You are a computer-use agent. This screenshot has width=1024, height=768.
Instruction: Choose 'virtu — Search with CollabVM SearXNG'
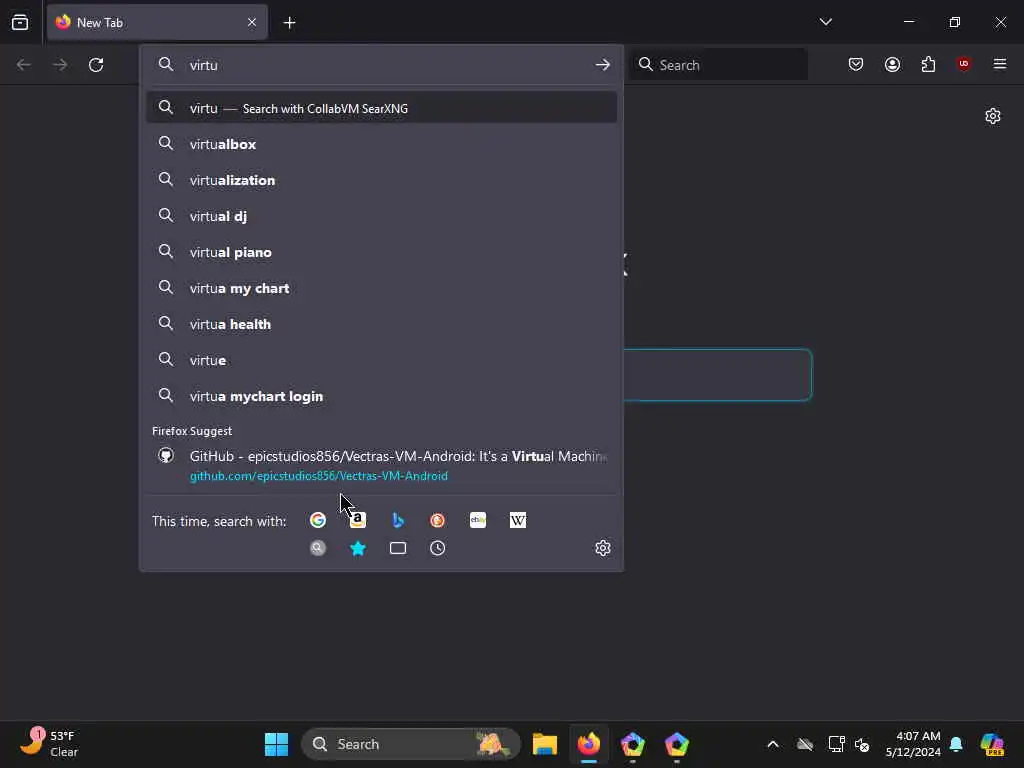click(381, 108)
